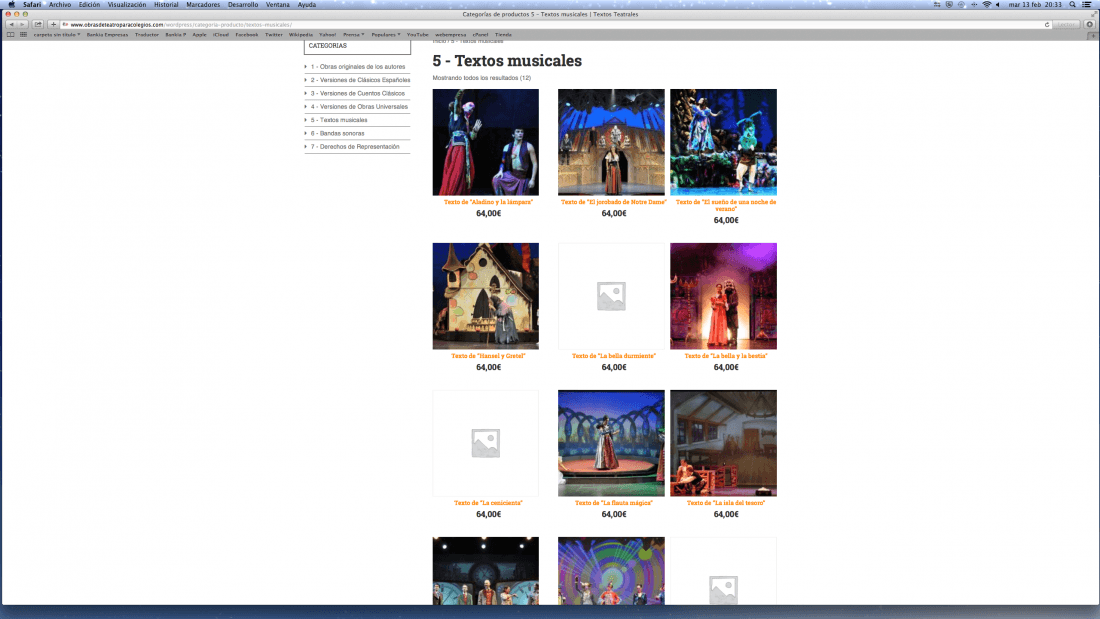This screenshot has height=619, width=1100.
Task: Open 'Aladino y la lámpara' product thumbnail
Action: click(485, 142)
